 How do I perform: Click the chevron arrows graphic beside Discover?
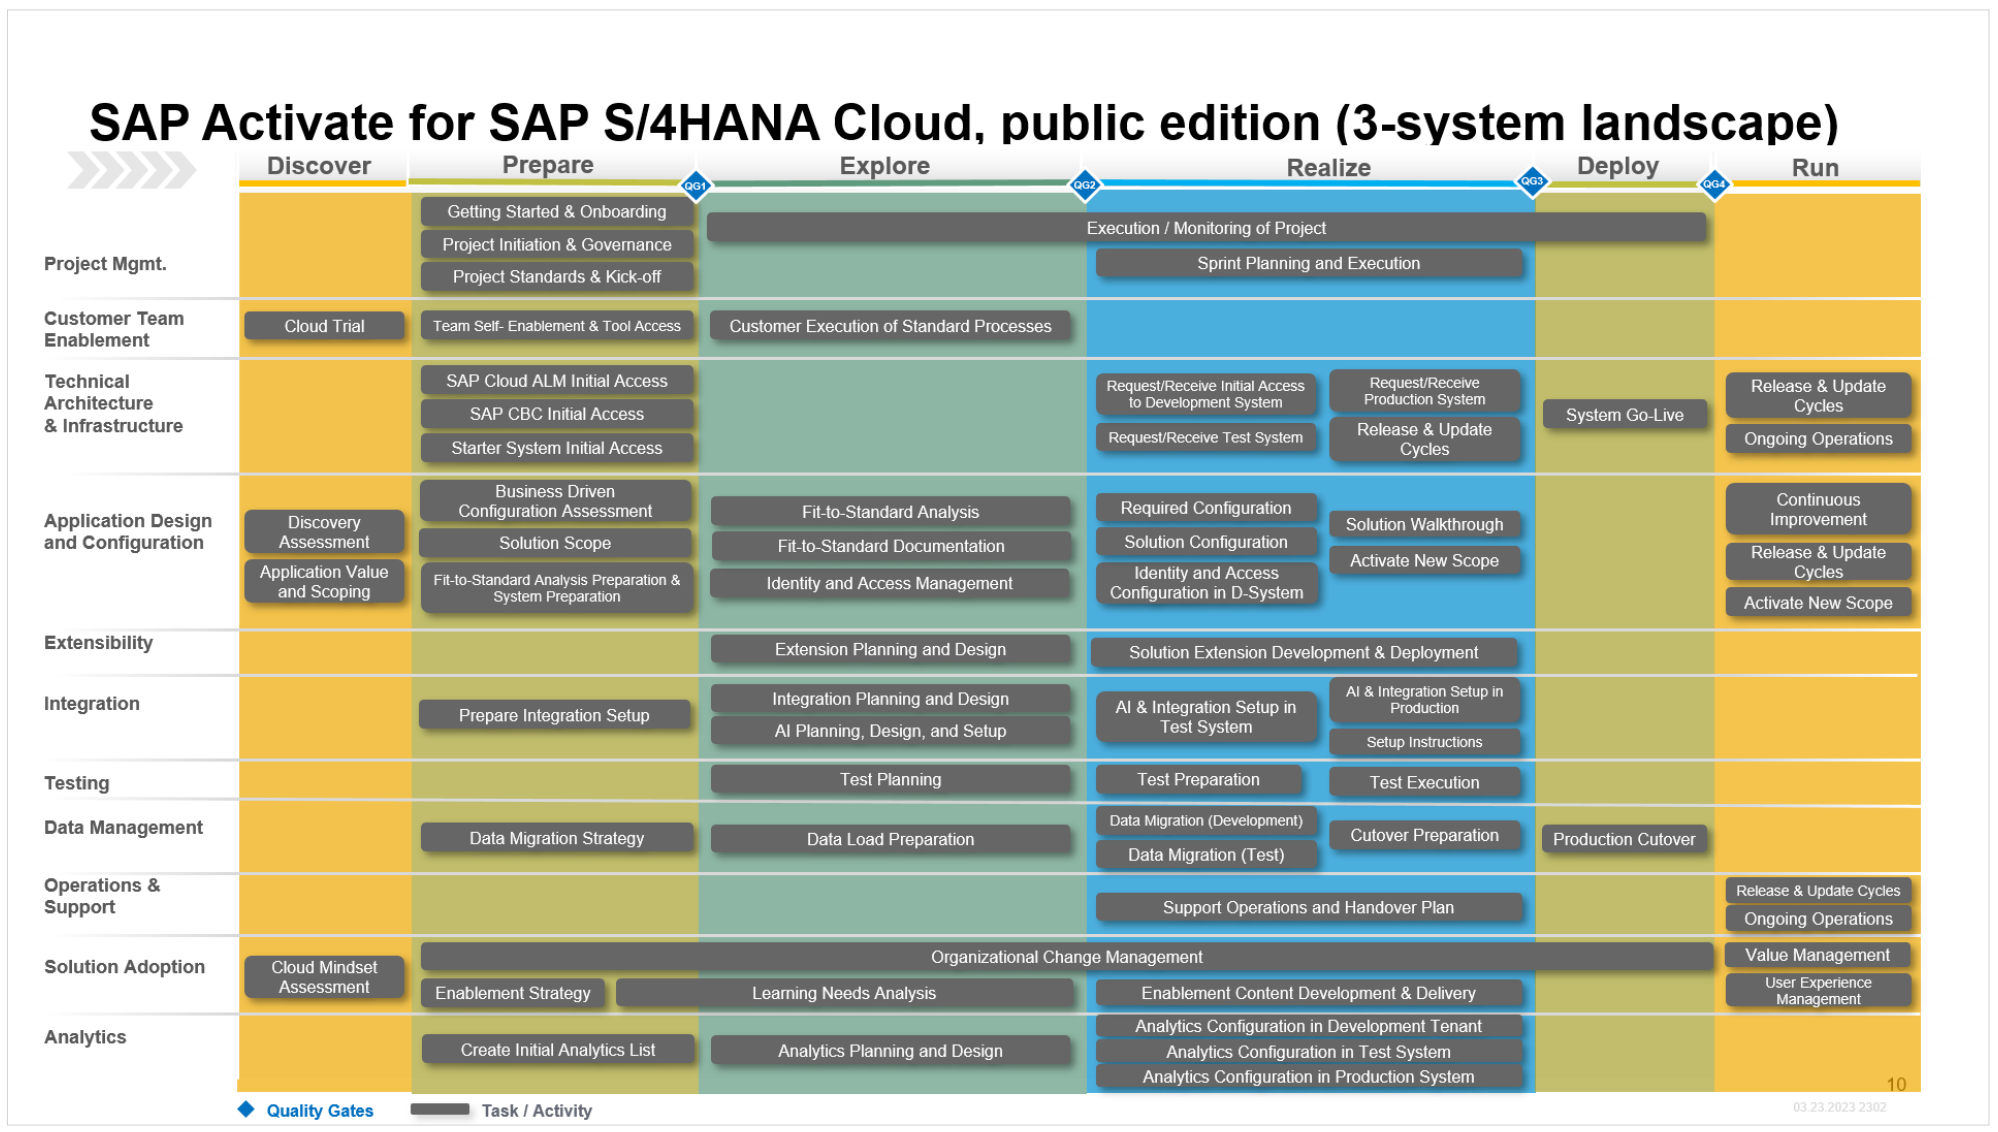pos(131,170)
